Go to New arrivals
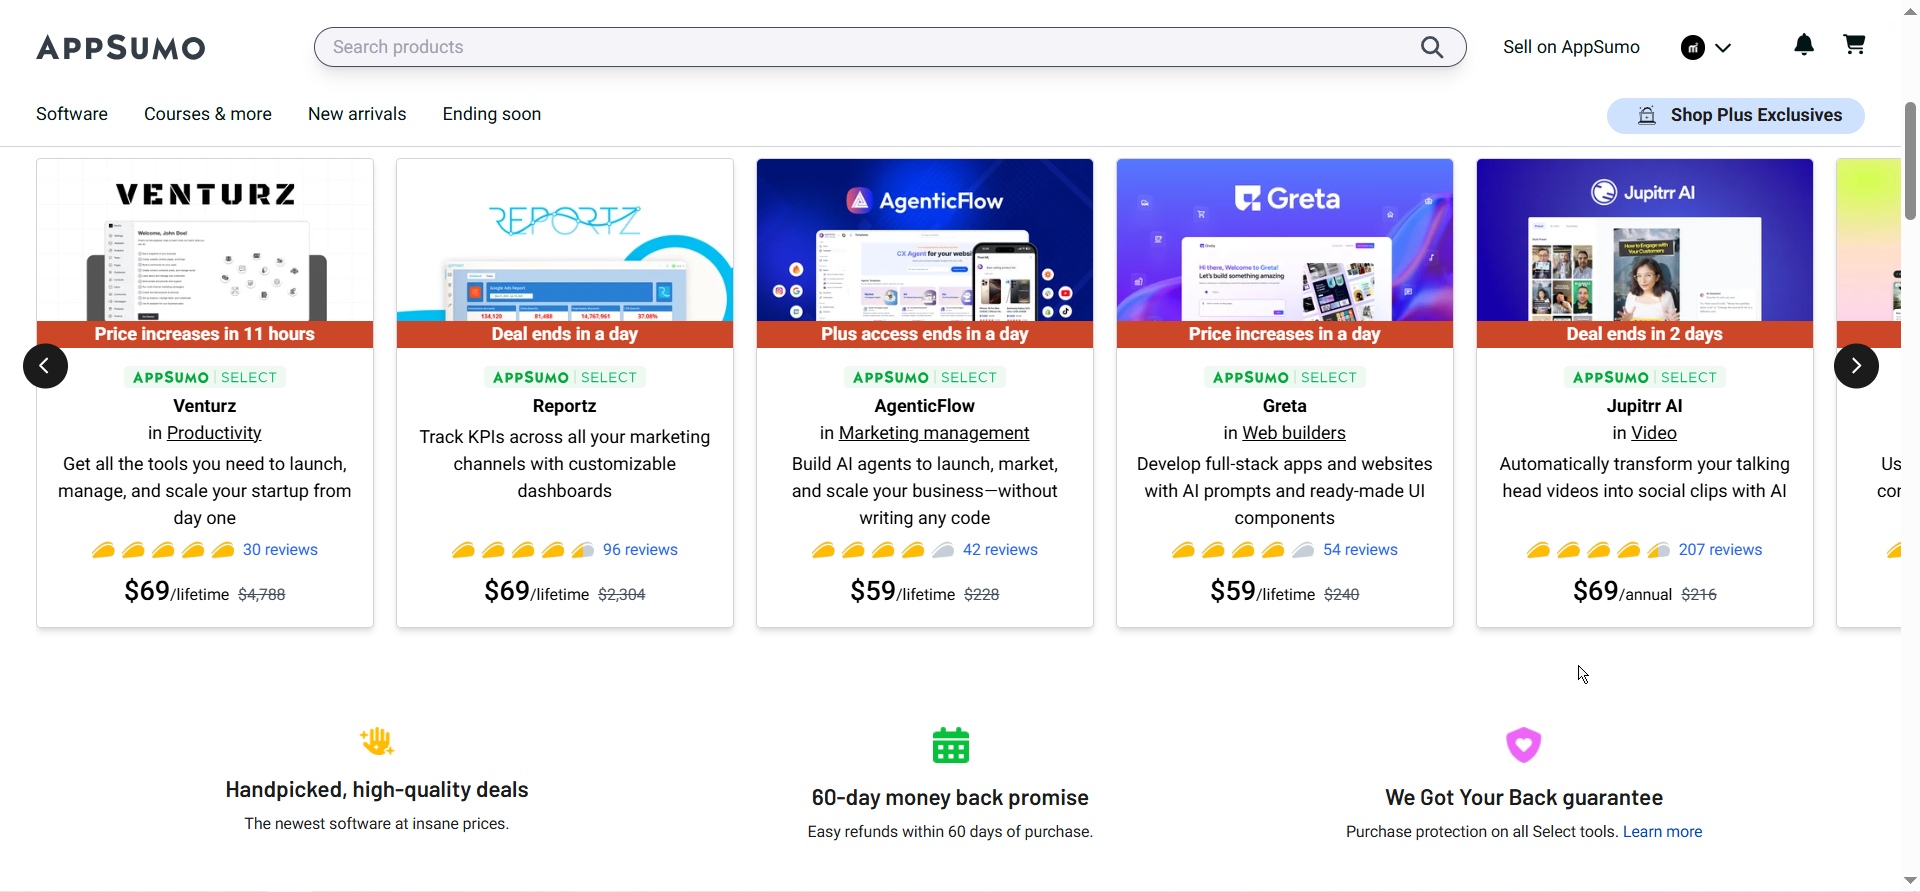 [357, 114]
